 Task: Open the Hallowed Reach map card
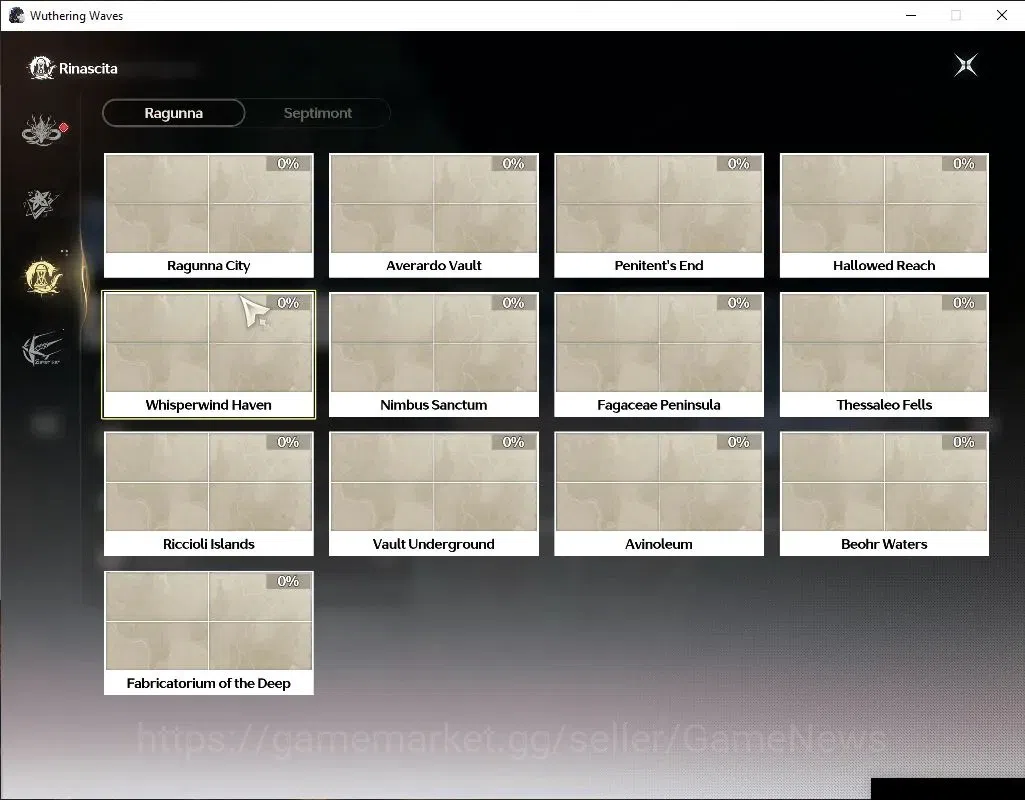point(884,215)
